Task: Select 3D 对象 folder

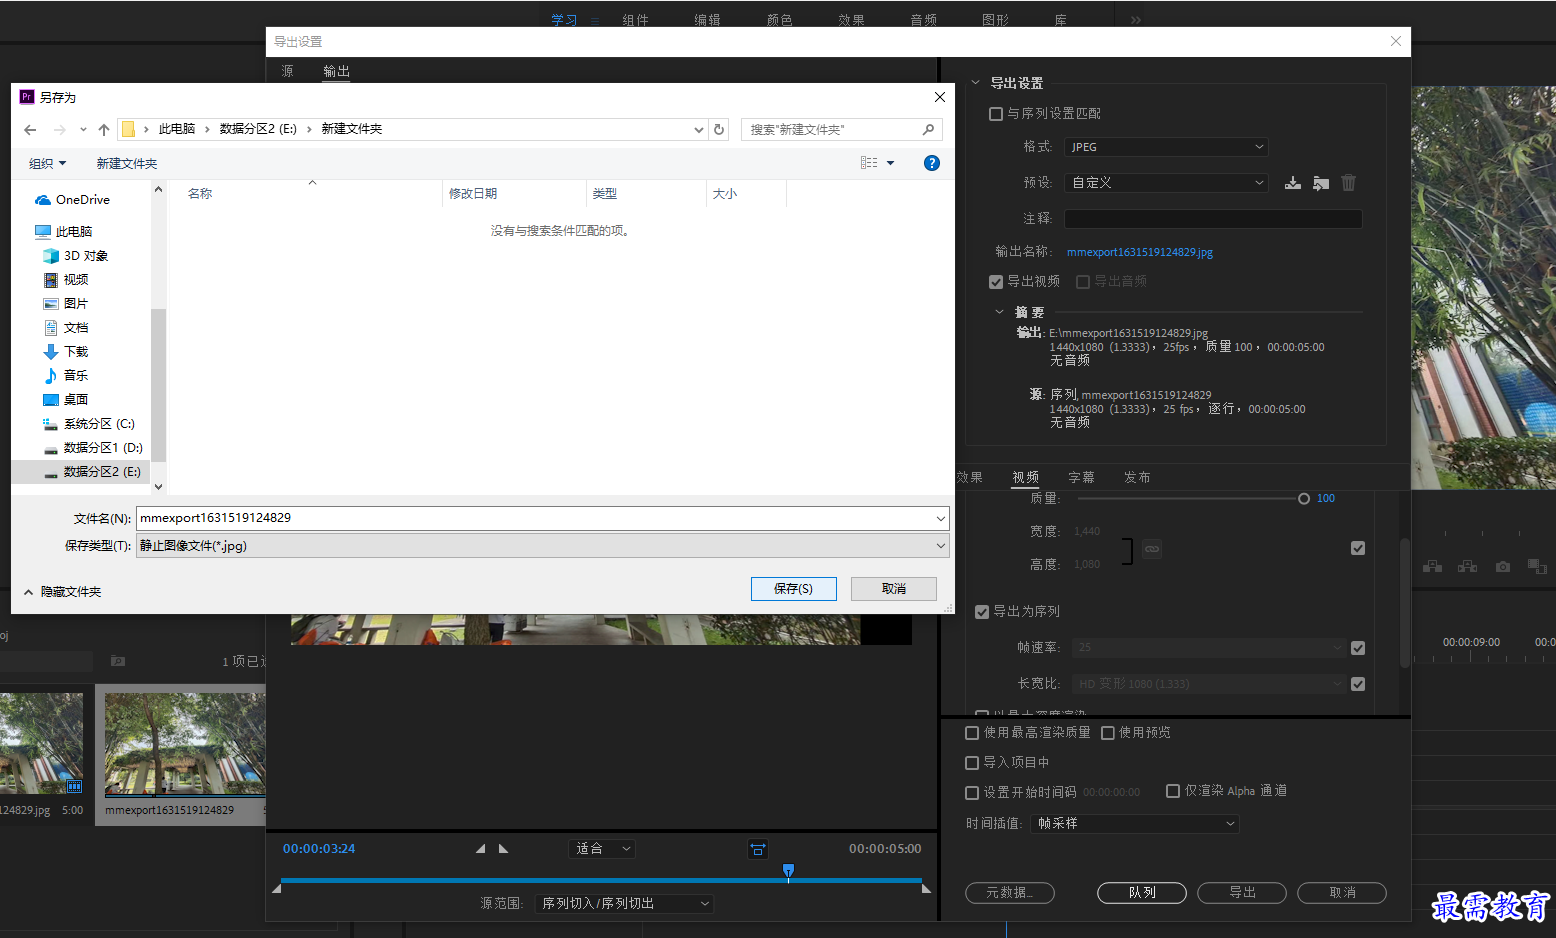Action: point(76,256)
